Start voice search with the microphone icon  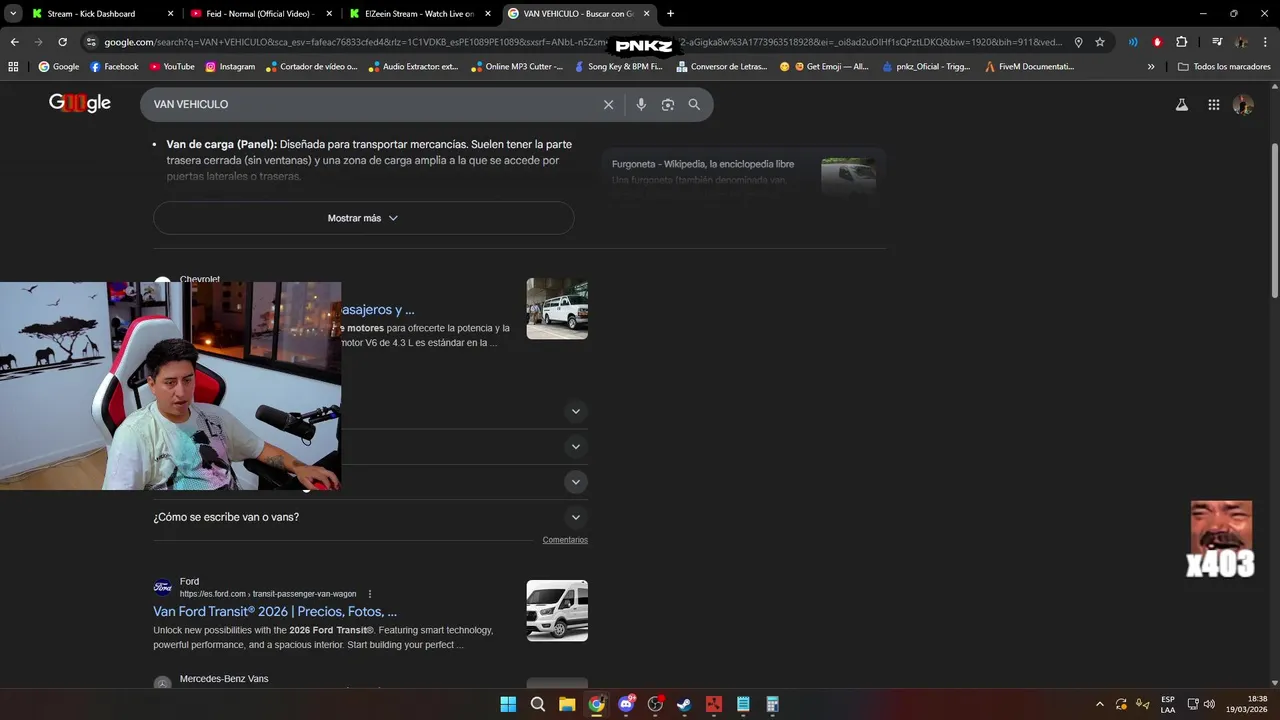click(641, 105)
